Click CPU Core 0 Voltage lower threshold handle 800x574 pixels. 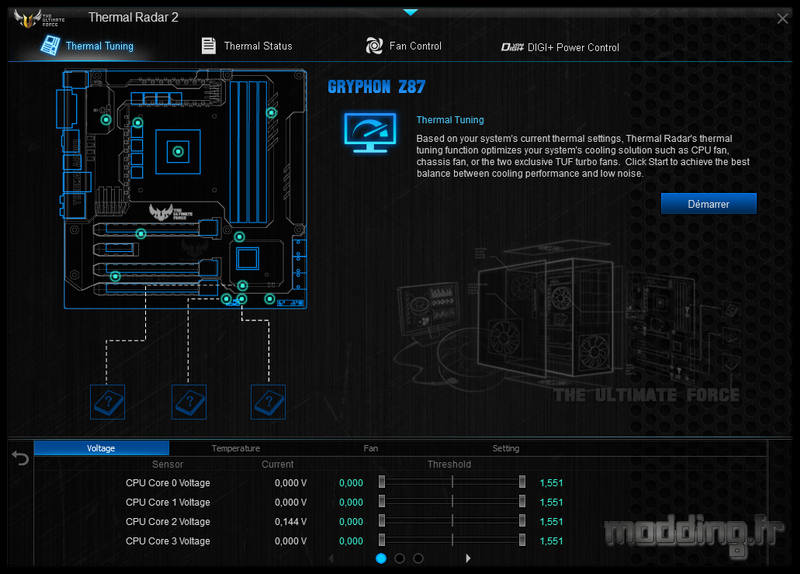[x=382, y=482]
